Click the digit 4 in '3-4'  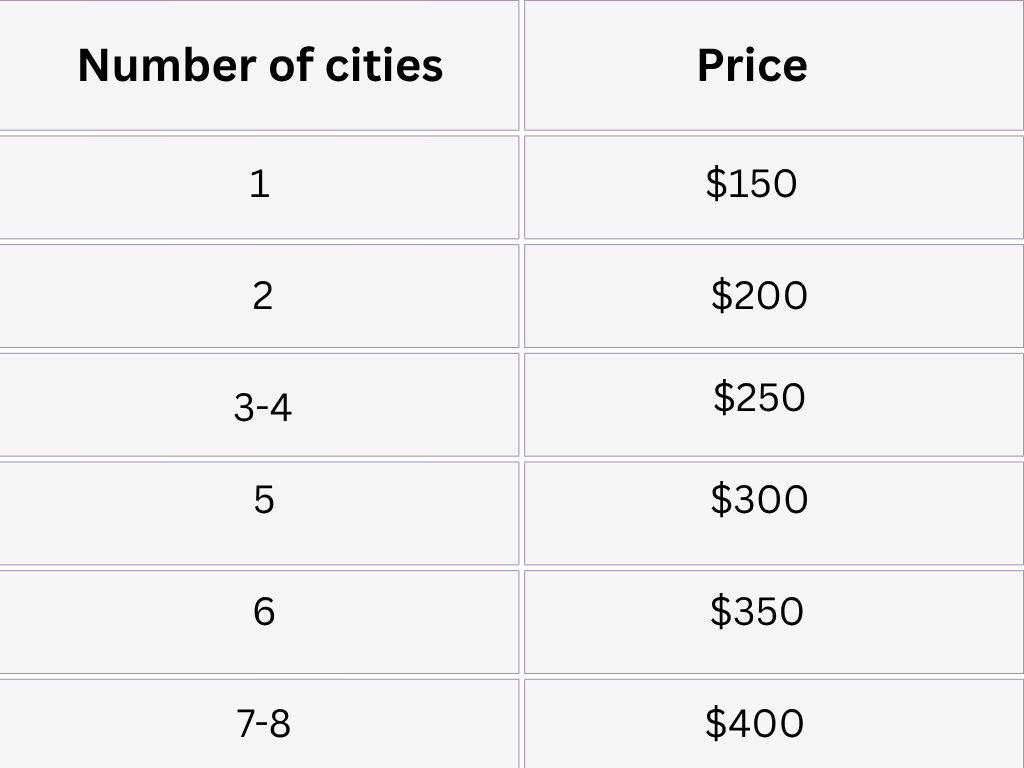pyautogui.click(x=281, y=407)
